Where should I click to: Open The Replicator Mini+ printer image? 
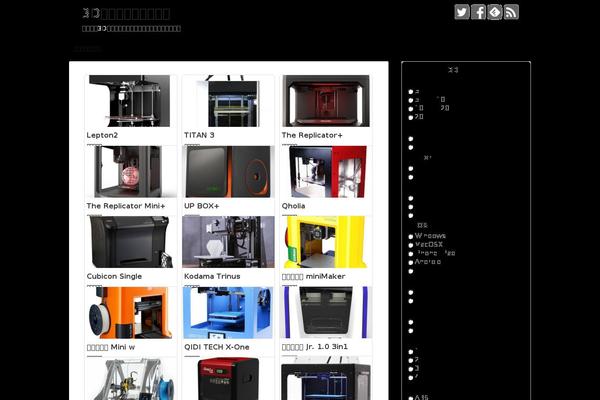[x=130, y=171]
